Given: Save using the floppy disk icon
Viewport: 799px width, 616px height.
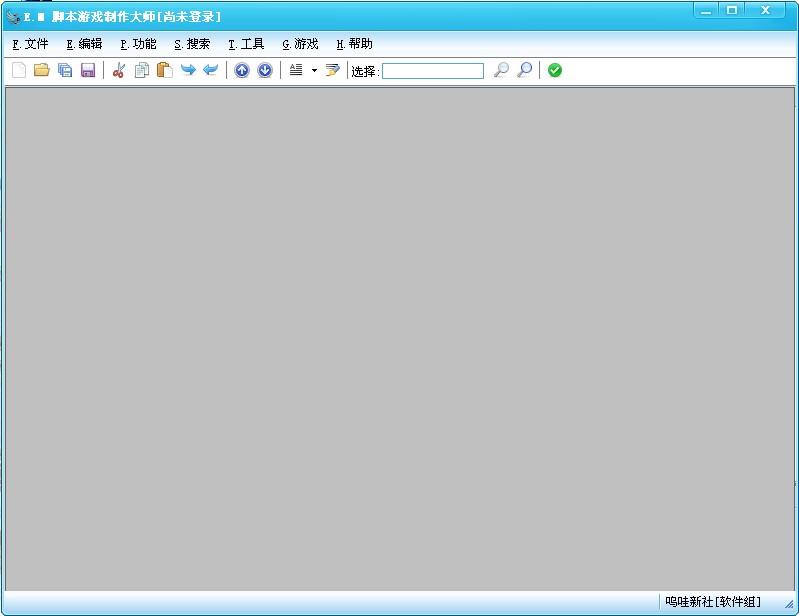Looking at the screenshot, I should point(88,70).
